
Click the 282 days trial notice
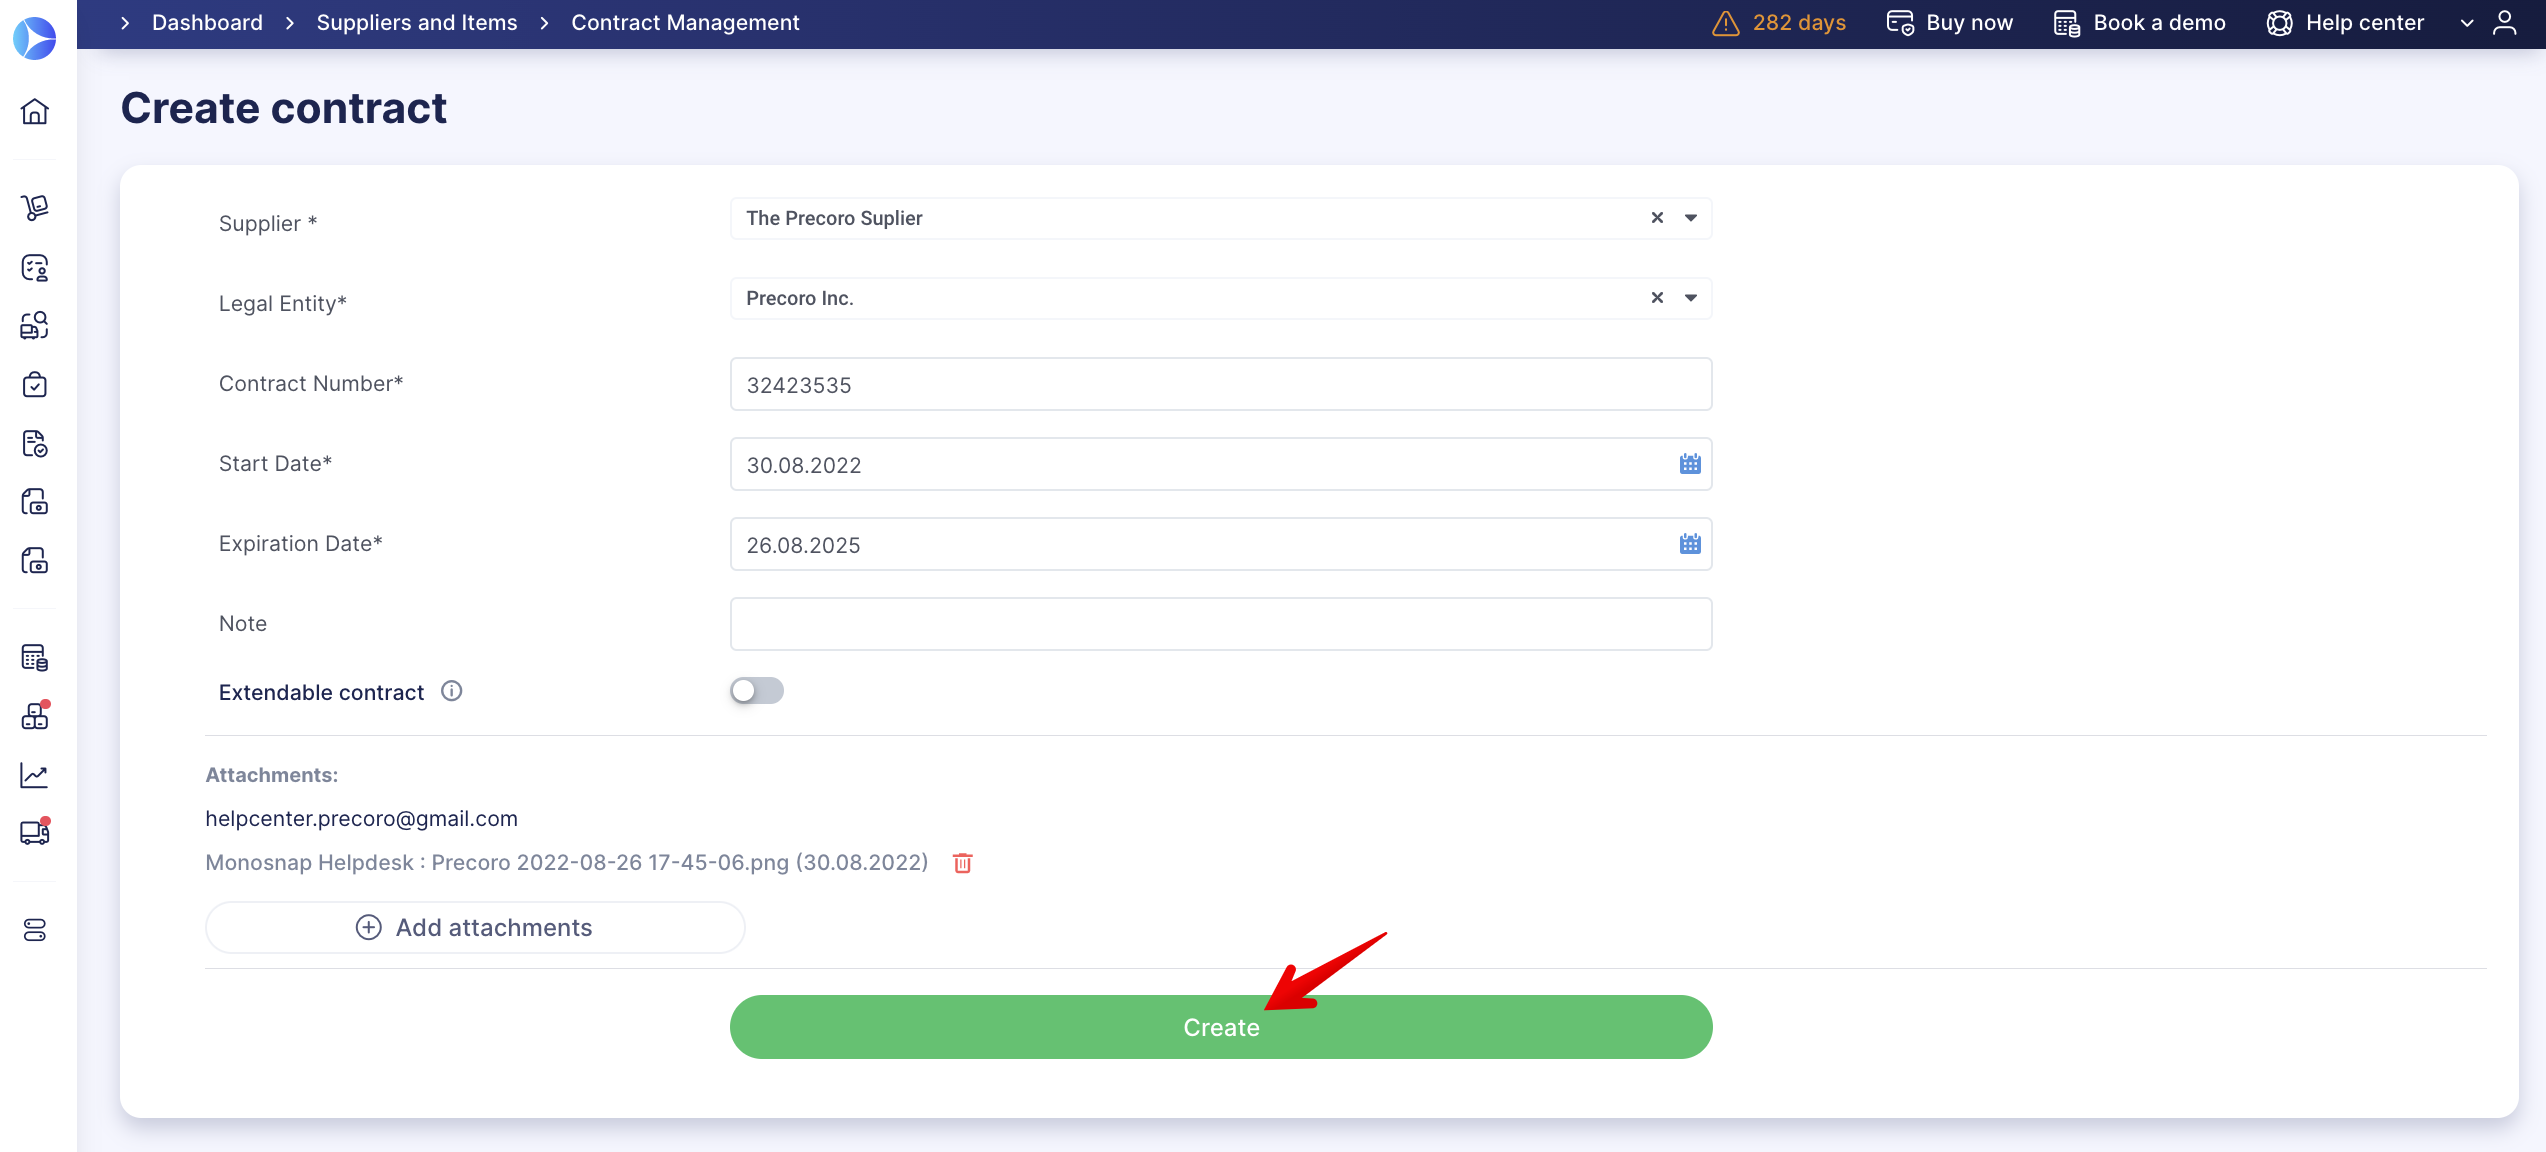point(1779,23)
